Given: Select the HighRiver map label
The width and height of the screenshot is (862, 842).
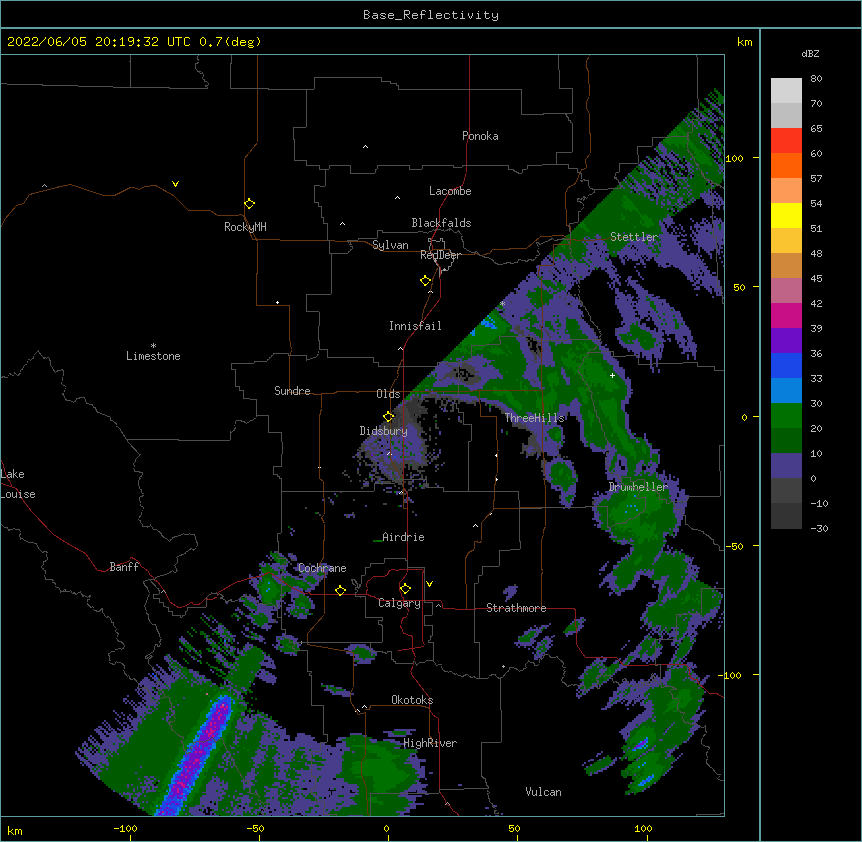Looking at the screenshot, I should [x=430, y=743].
